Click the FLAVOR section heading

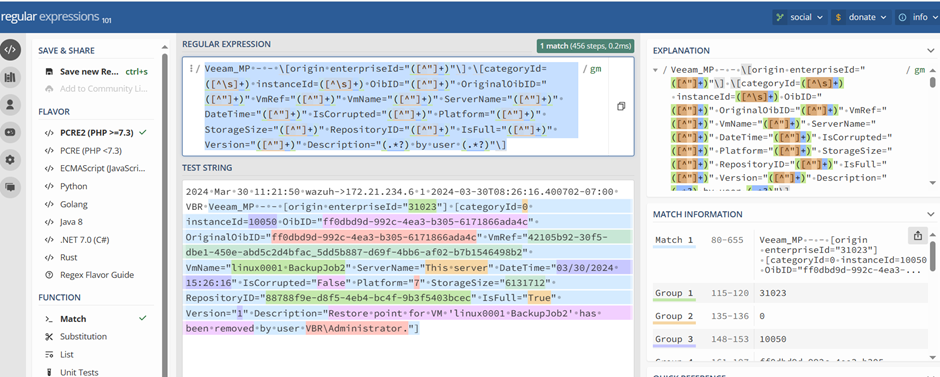click(x=54, y=111)
